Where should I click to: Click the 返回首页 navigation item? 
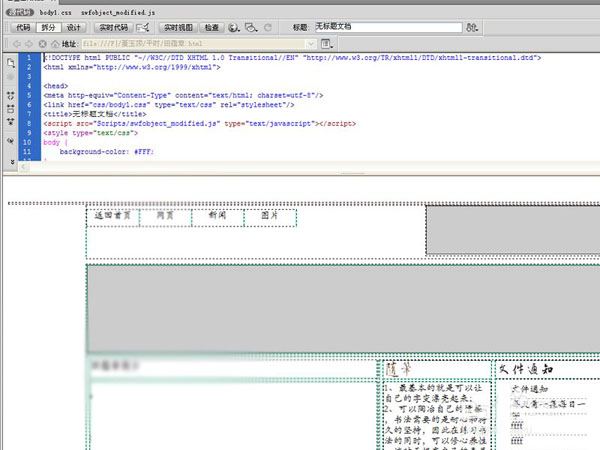[x=112, y=216]
